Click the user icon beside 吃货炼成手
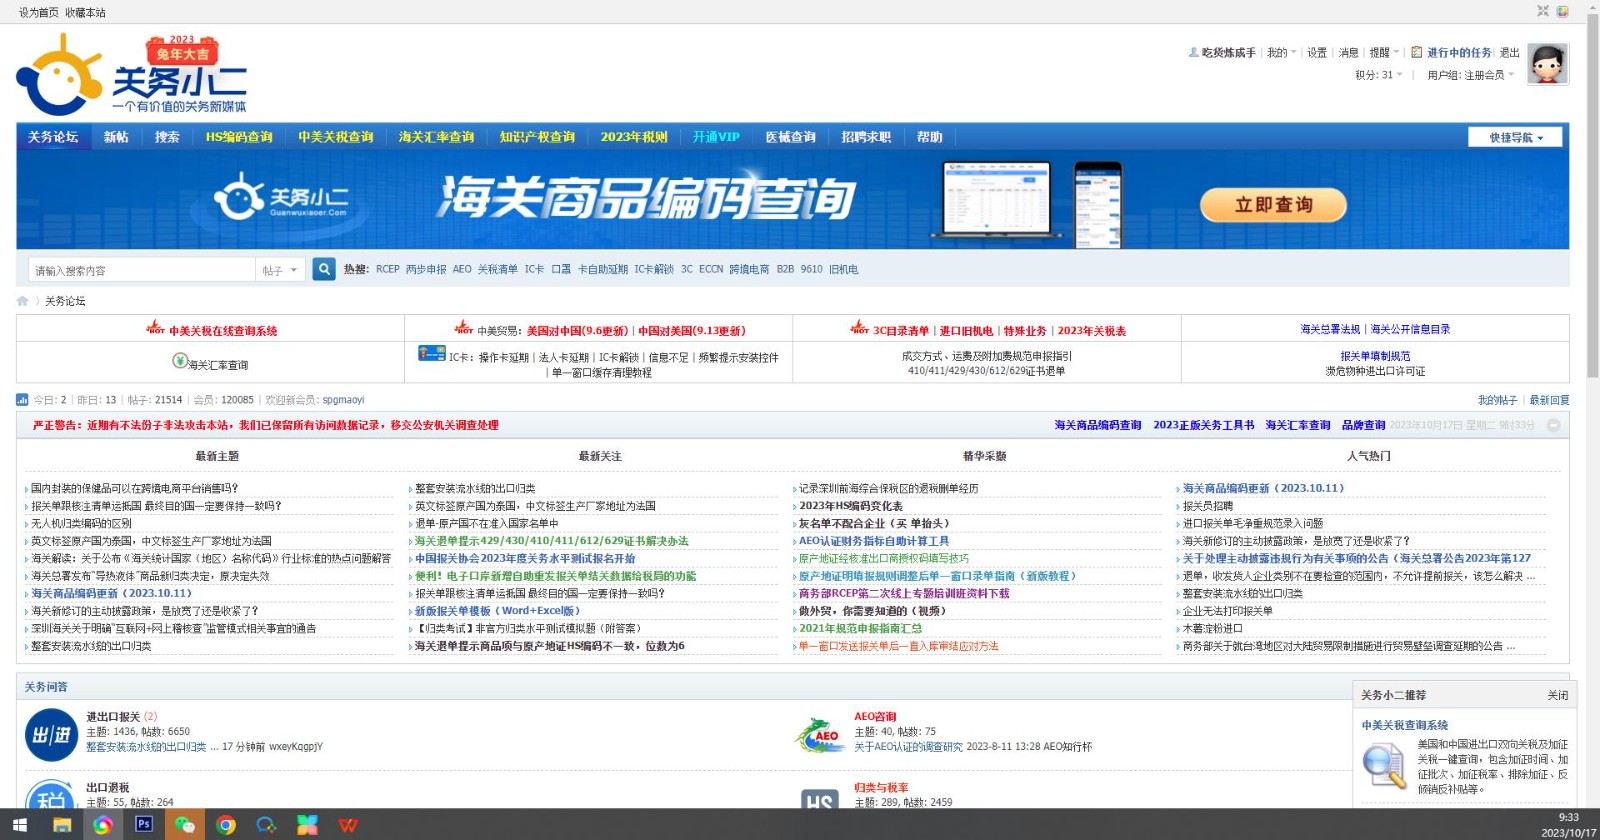Image resolution: width=1600 pixels, height=840 pixels. click(x=1193, y=52)
